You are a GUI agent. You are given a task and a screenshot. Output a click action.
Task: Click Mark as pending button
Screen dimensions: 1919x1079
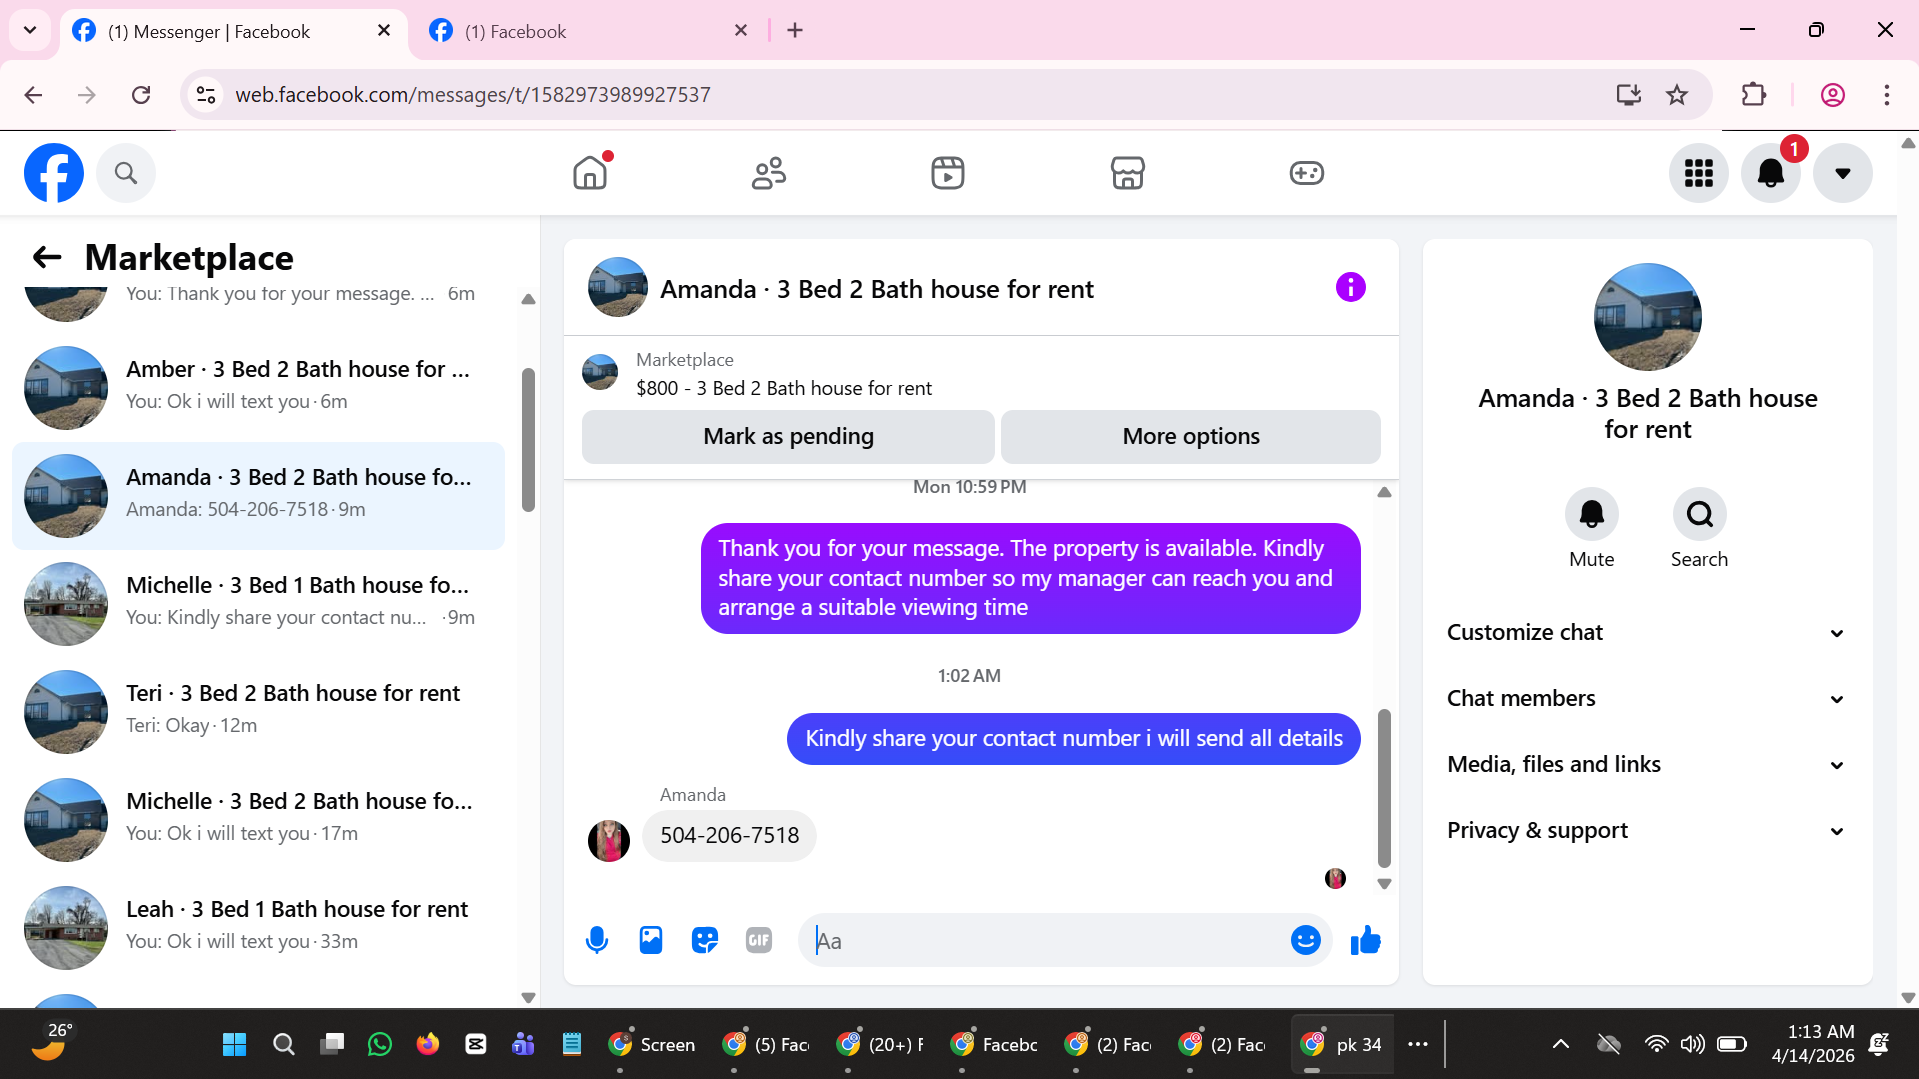coord(788,436)
